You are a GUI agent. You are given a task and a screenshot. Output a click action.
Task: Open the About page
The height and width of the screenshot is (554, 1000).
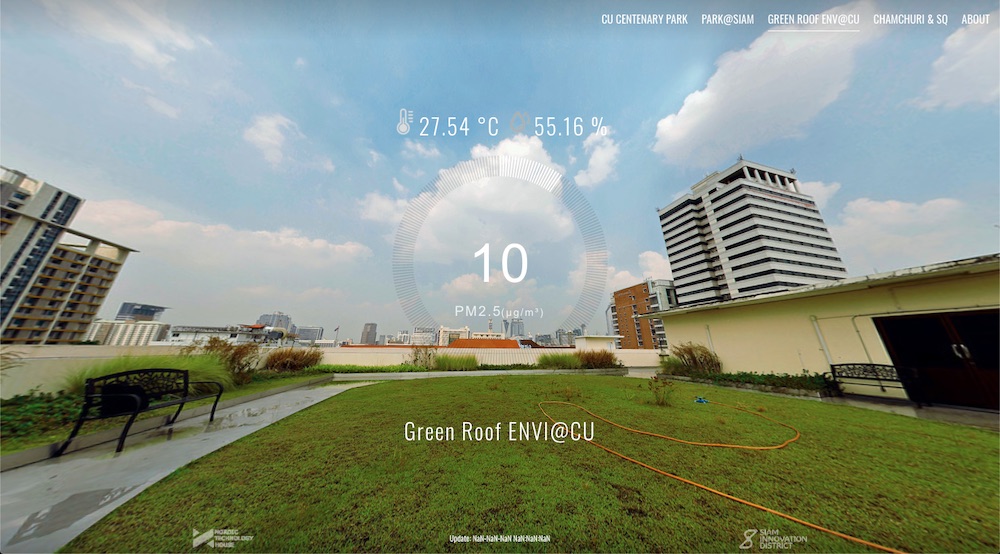[x=975, y=19]
